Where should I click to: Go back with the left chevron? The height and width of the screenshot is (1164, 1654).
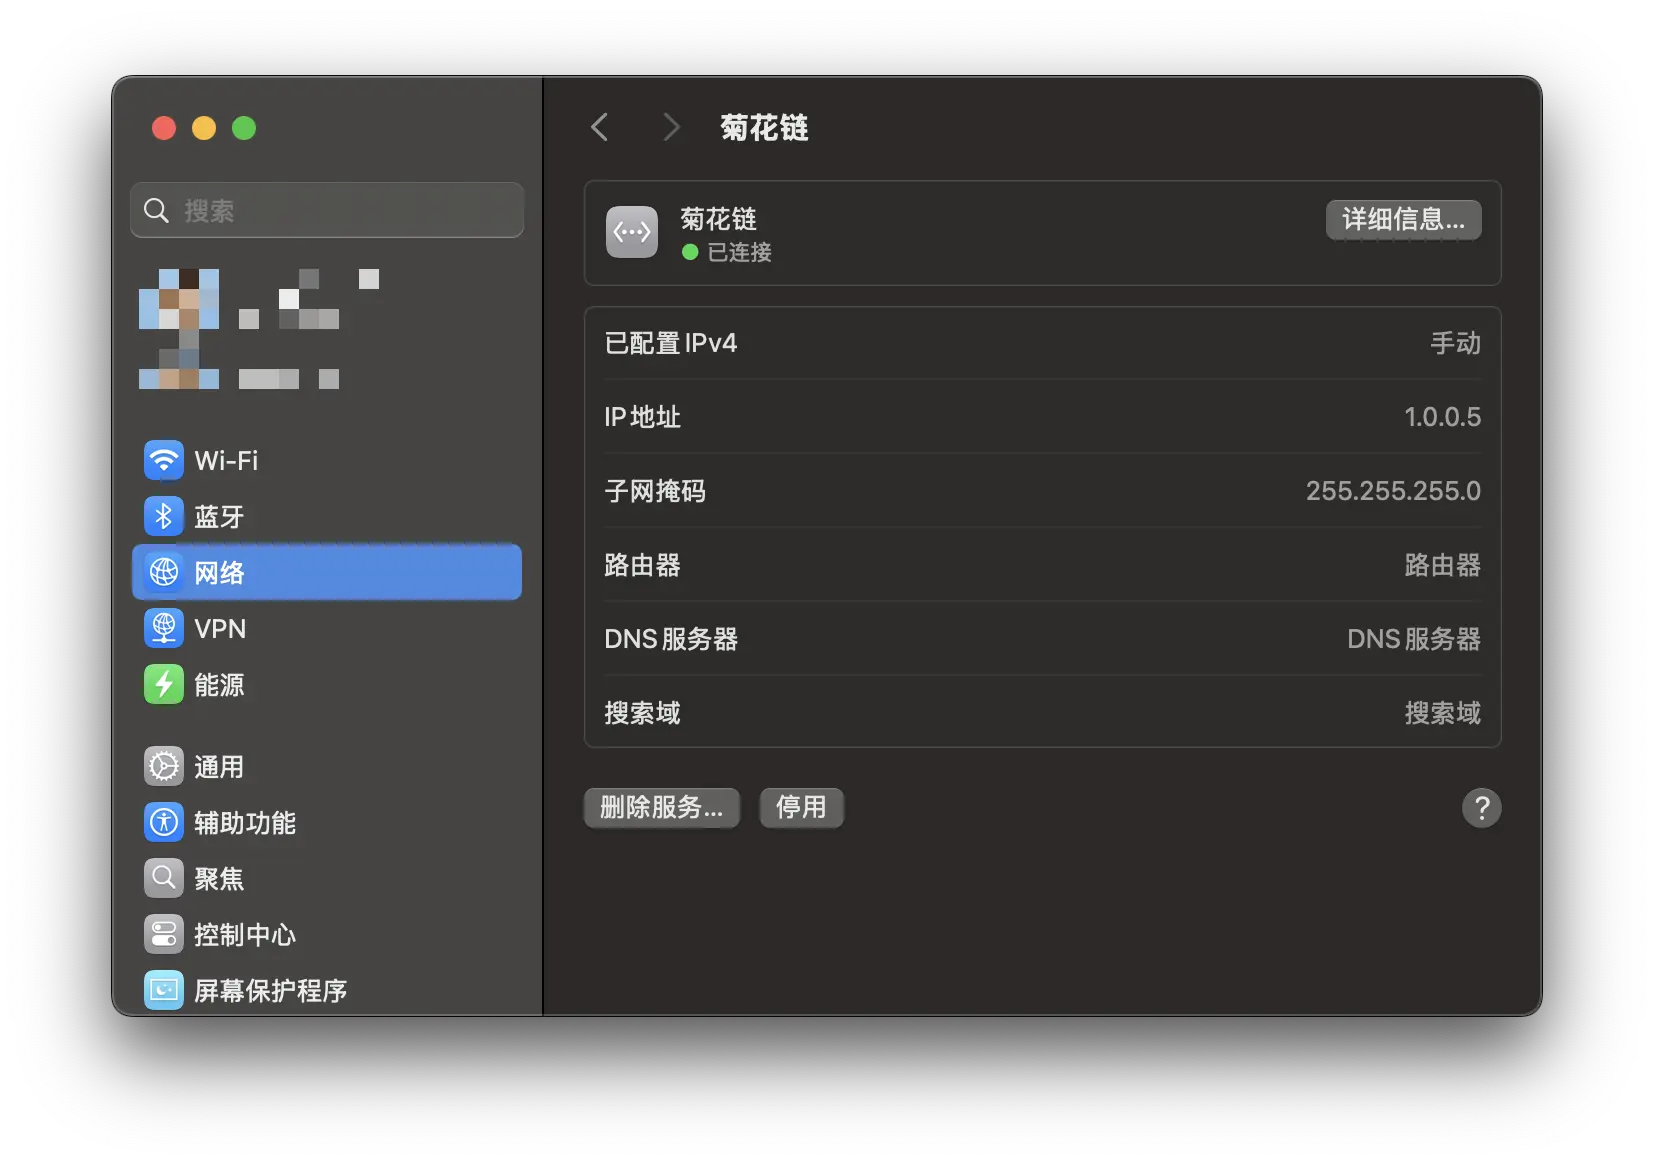click(x=600, y=128)
